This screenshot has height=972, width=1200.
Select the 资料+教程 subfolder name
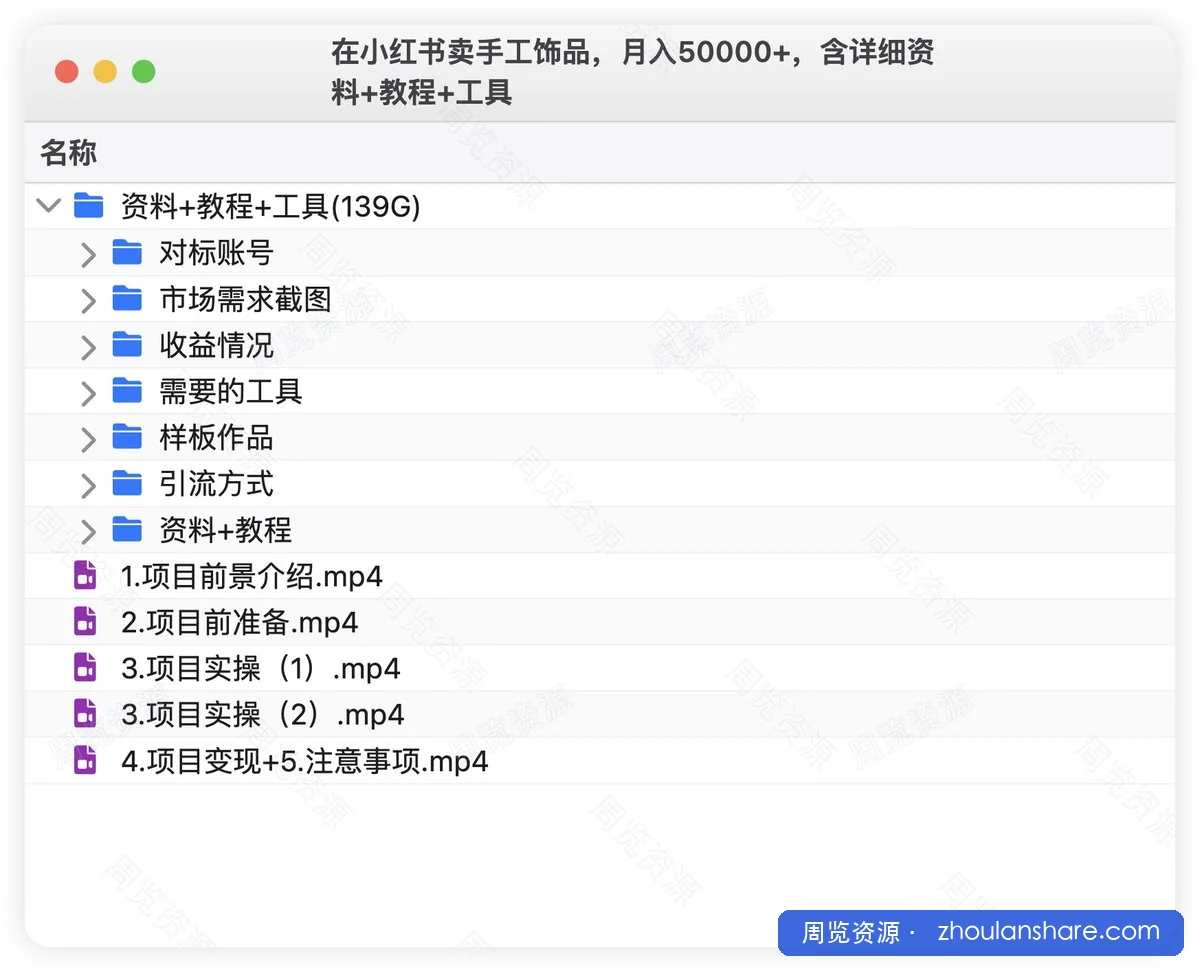coord(225,530)
